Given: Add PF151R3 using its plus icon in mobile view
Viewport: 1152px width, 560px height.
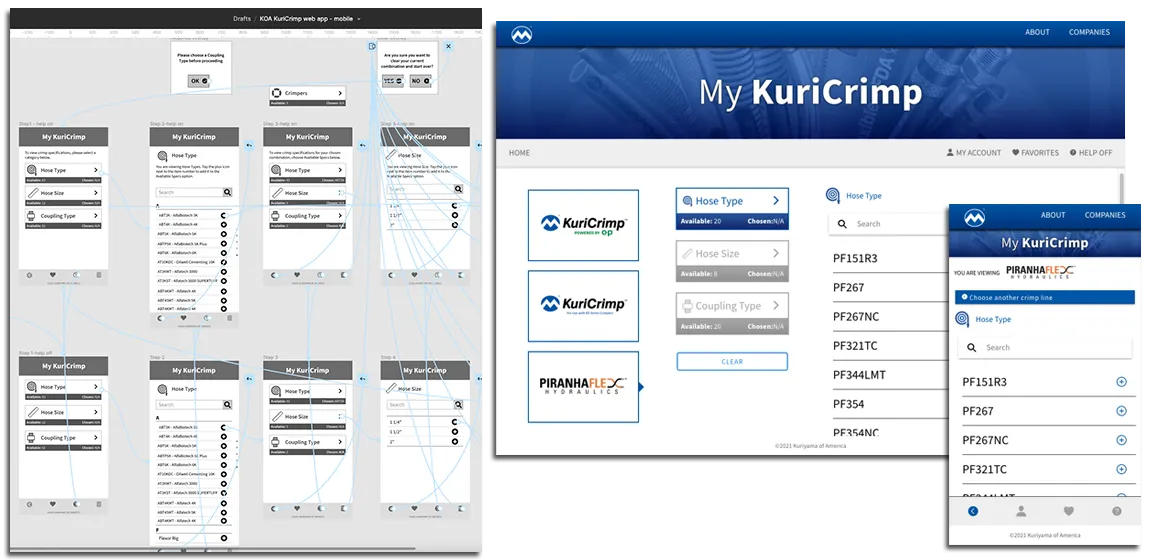Looking at the screenshot, I should (1121, 382).
